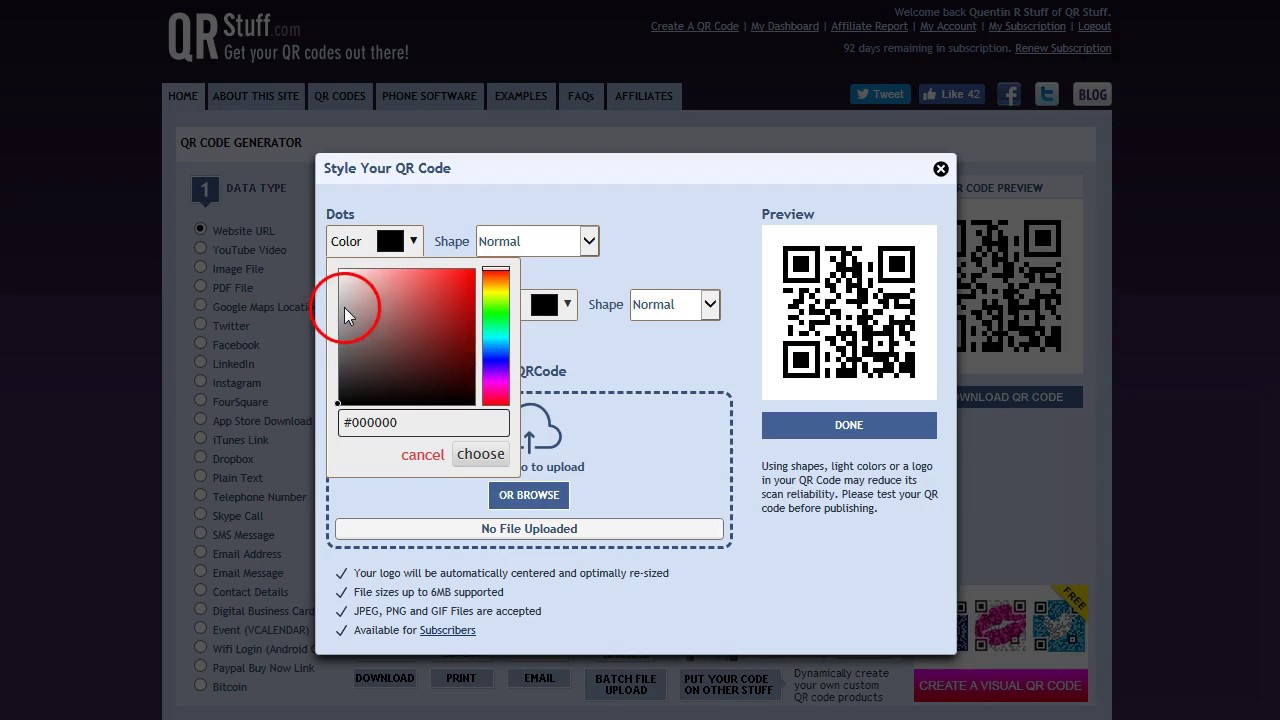Click the DOWNLOAD button below the dialog
Viewport: 1280px width, 720px height.
(384, 678)
